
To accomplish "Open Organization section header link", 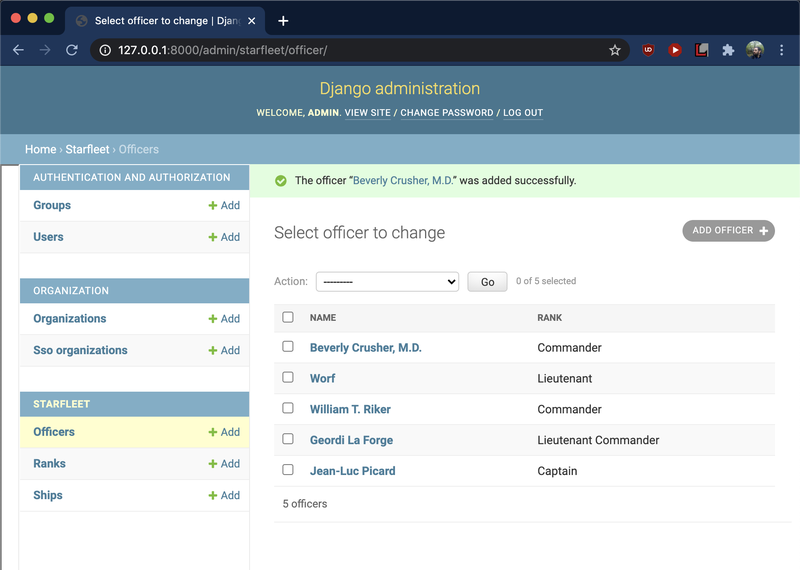I will [71, 291].
